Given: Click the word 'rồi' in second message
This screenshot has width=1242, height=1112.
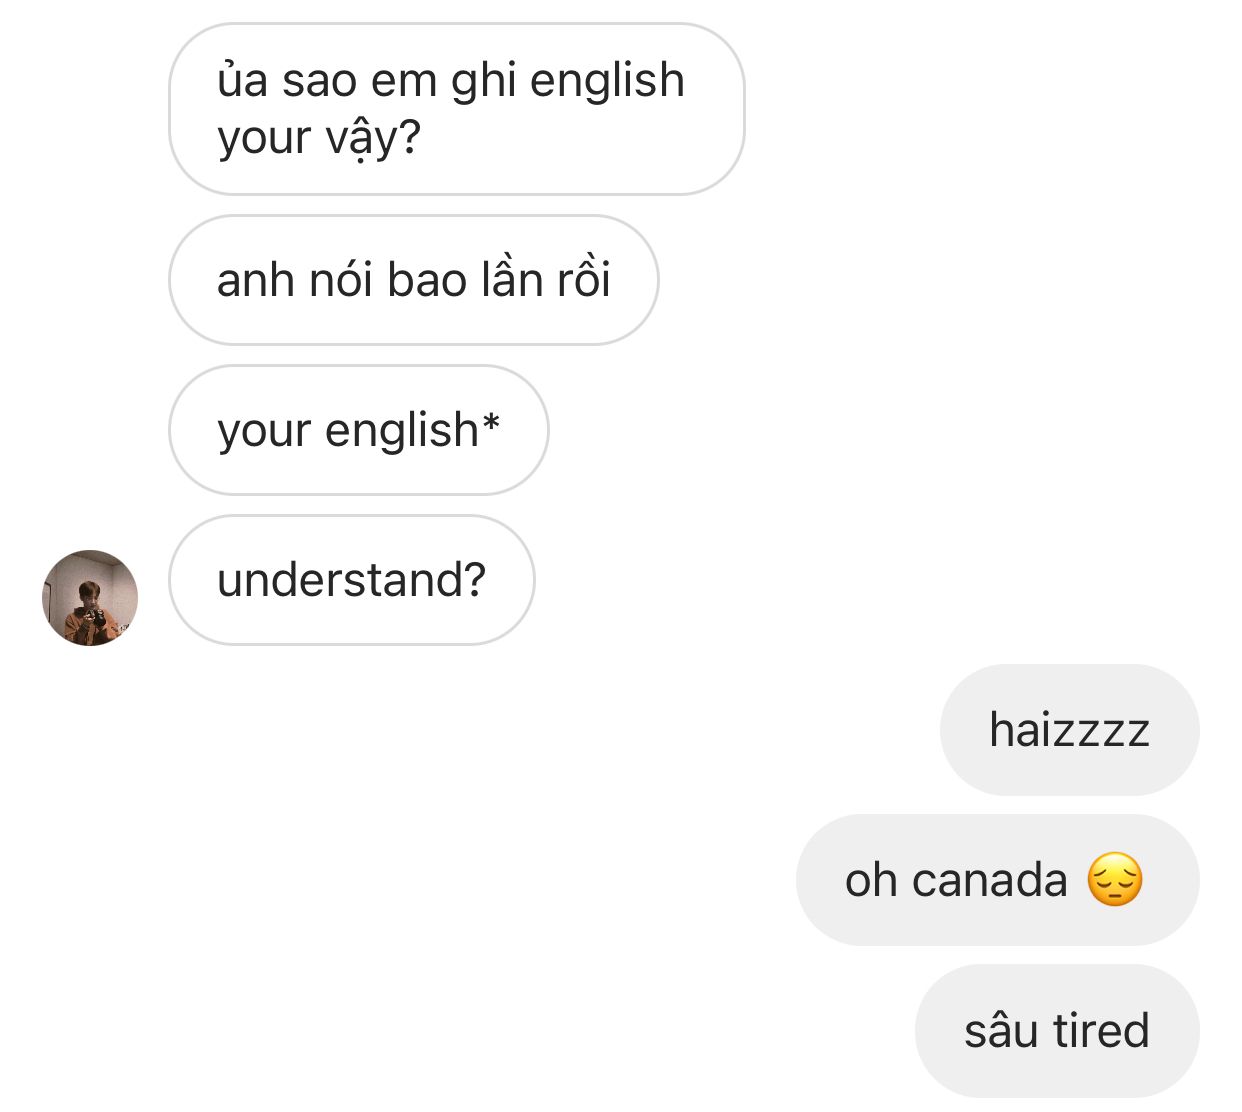Looking at the screenshot, I should pyautogui.click(x=583, y=280).
